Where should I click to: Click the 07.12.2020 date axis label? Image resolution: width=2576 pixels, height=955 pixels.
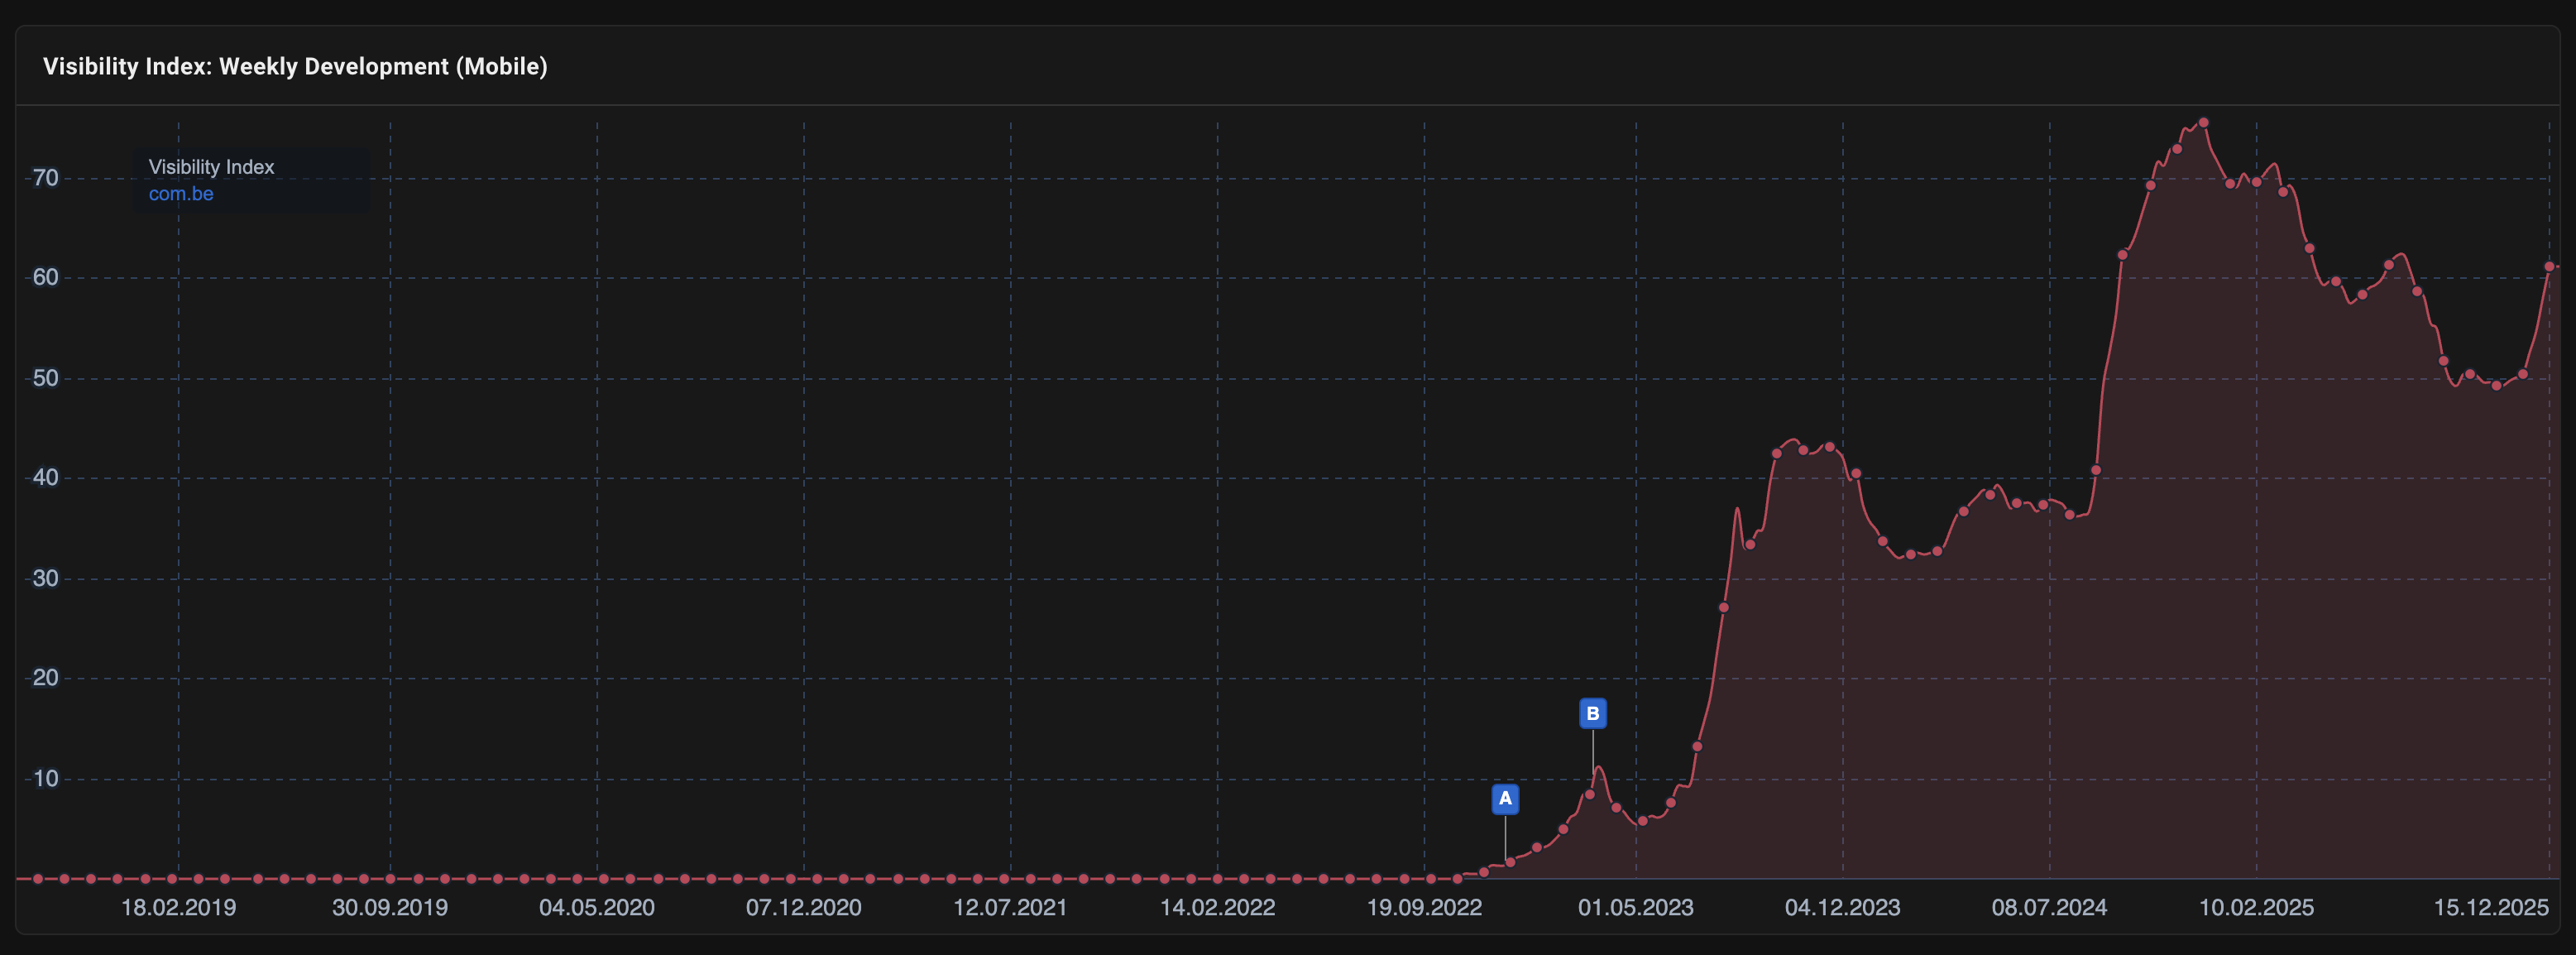(804, 908)
